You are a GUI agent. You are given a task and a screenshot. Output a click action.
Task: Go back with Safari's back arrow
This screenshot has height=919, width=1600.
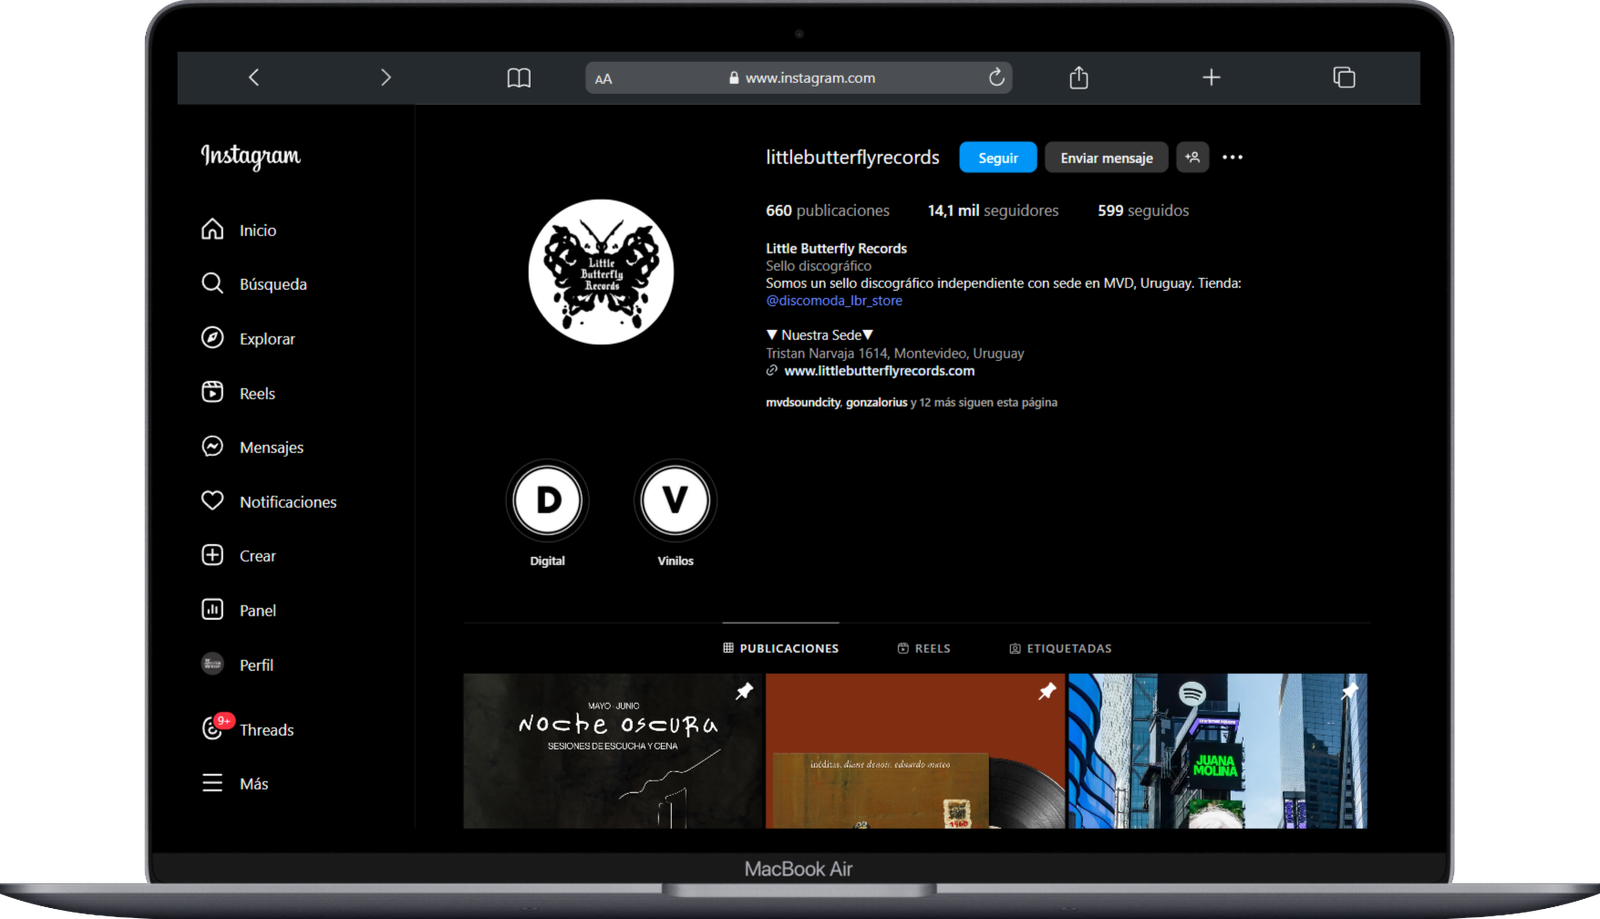click(x=254, y=77)
